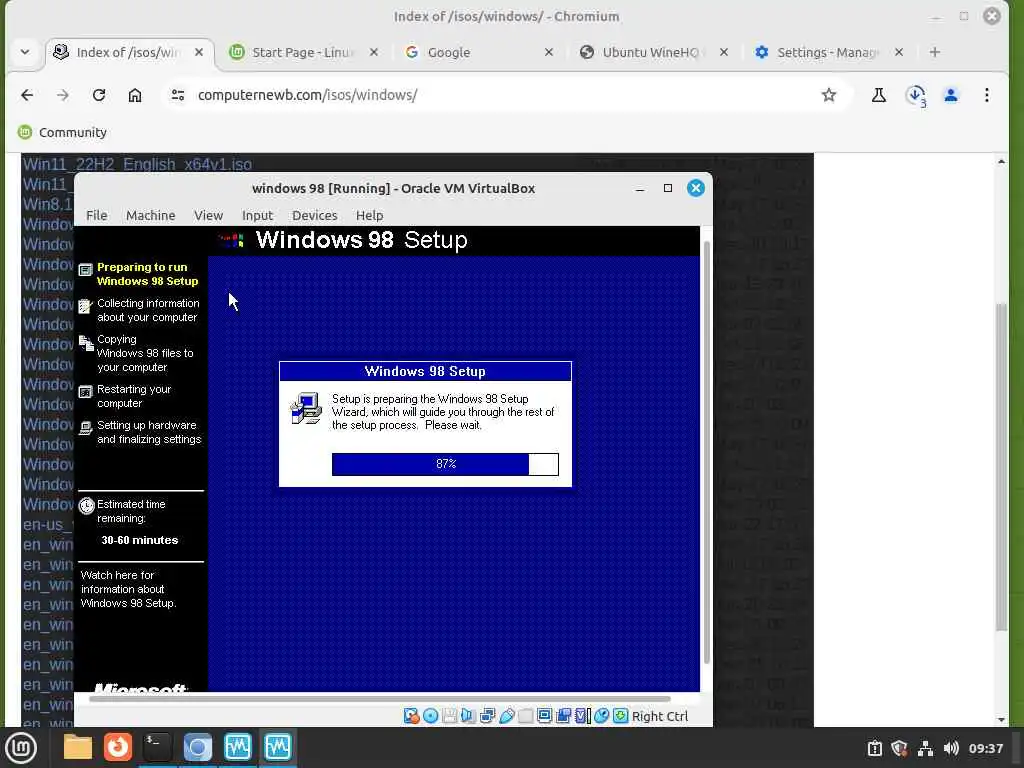Viewport: 1024px width, 768px height.
Task: Open the Input menu in VirtualBox
Action: 257,215
